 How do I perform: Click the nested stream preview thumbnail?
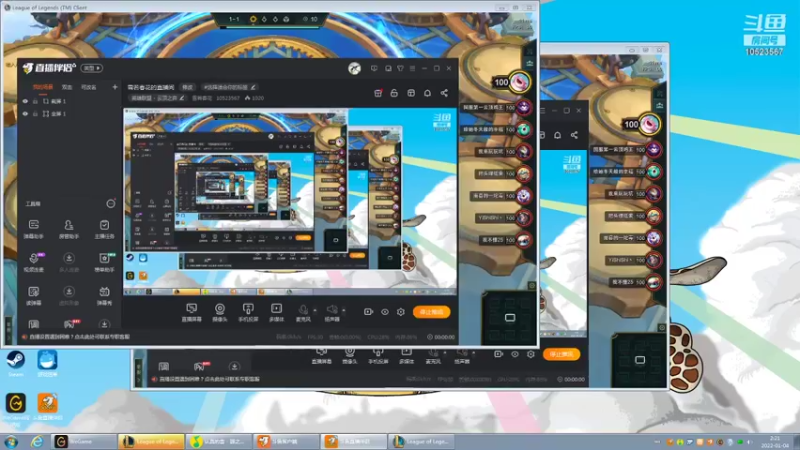(290, 202)
